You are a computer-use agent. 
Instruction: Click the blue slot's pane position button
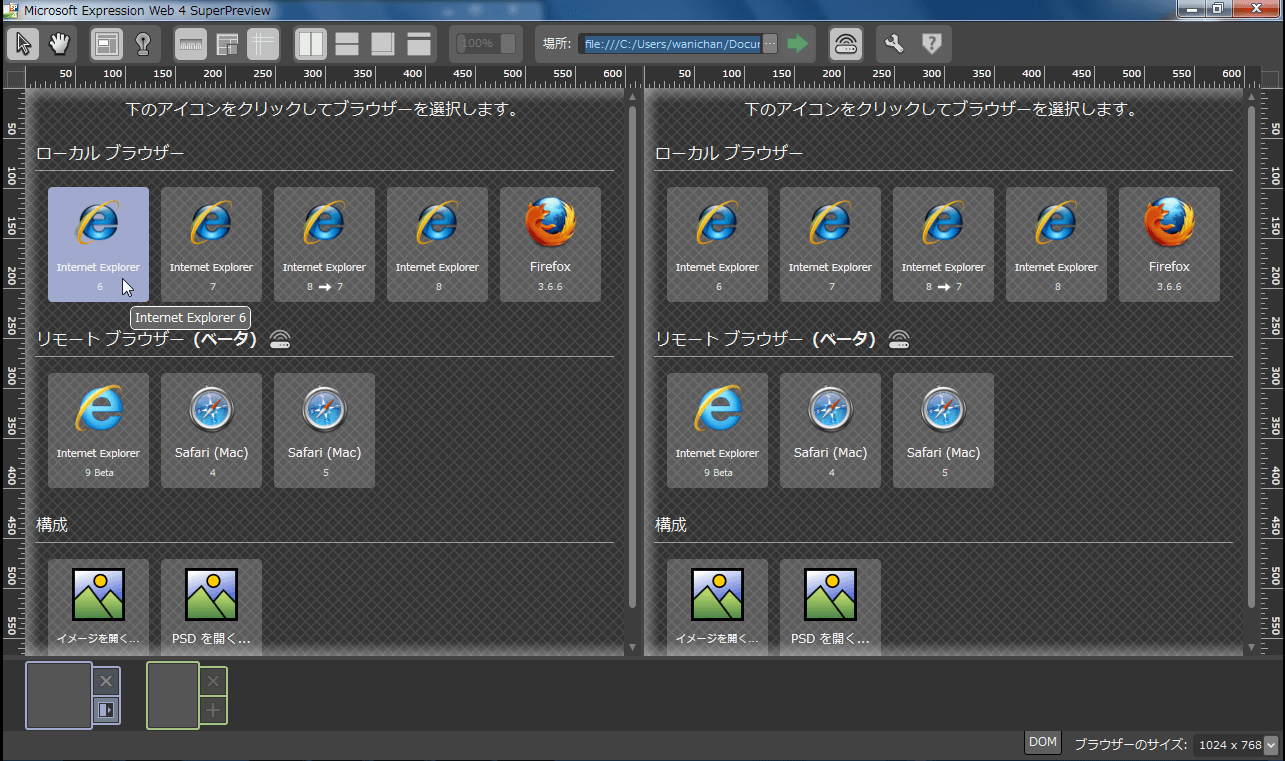[x=106, y=710]
